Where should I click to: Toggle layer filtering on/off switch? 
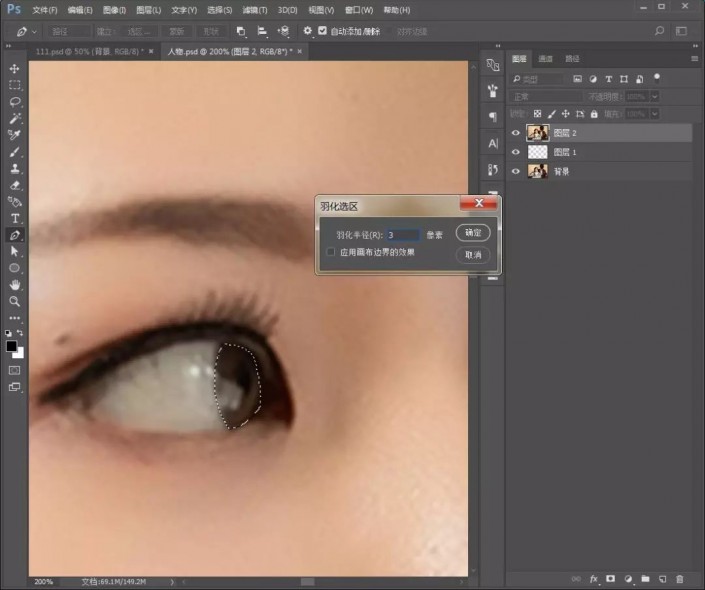point(657,78)
